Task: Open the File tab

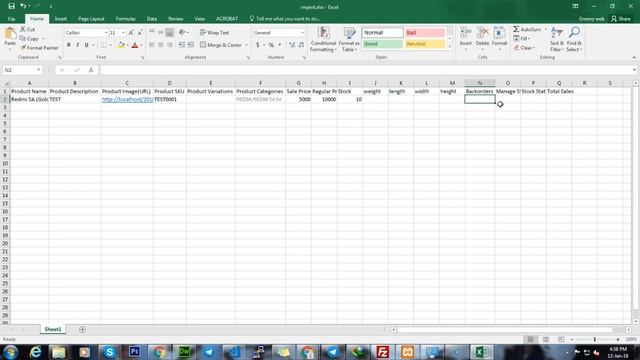Action: click(x=11, y=19)
